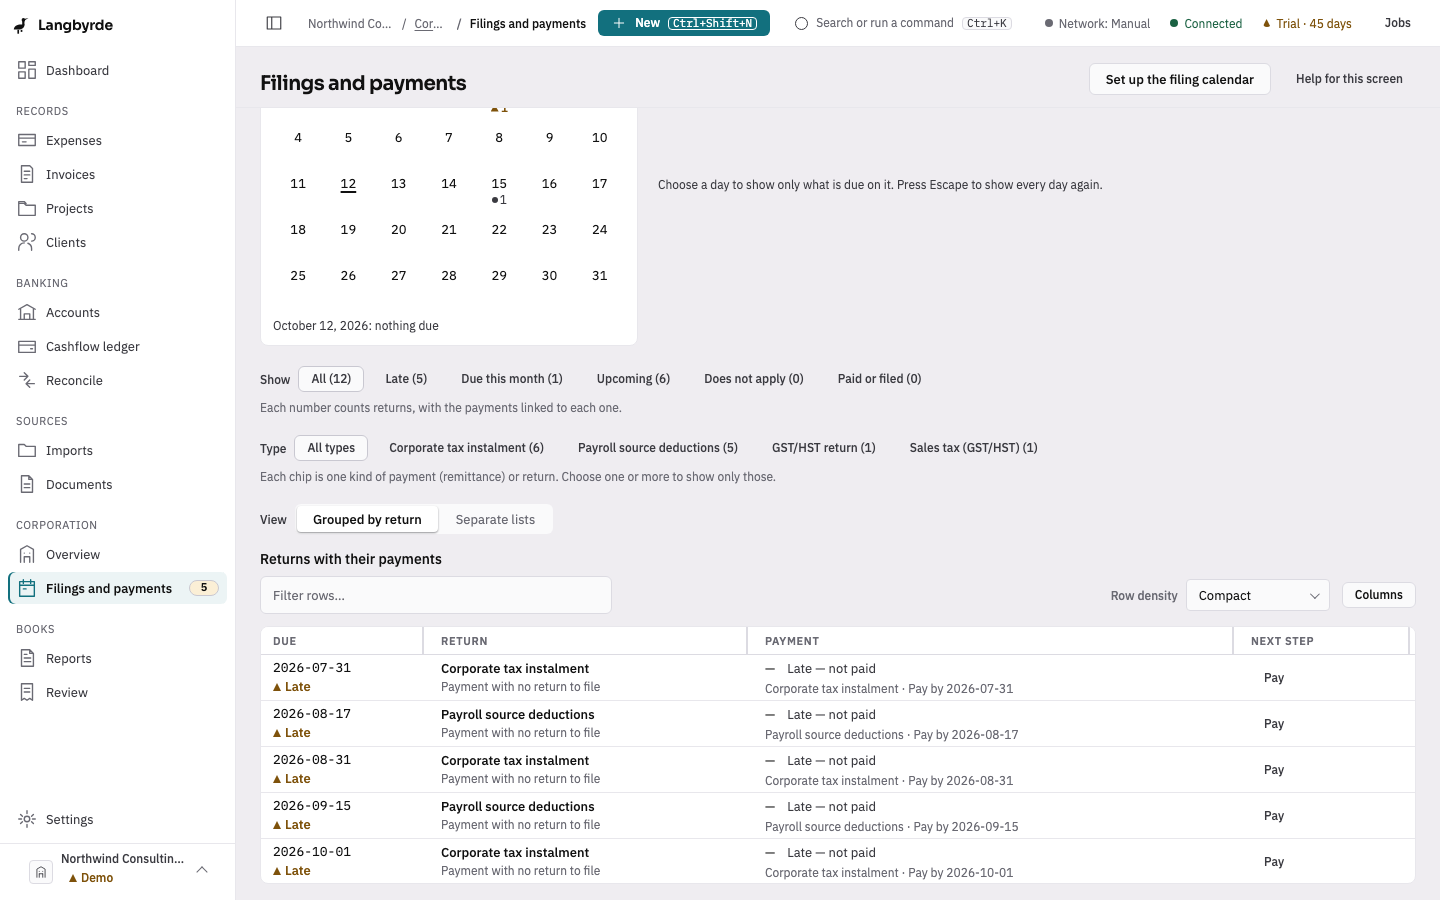Open the Dashboard icon in the sidebar
Image resolution: width=1440 pixels, height=900 pixels.
(x=27, y=70)
